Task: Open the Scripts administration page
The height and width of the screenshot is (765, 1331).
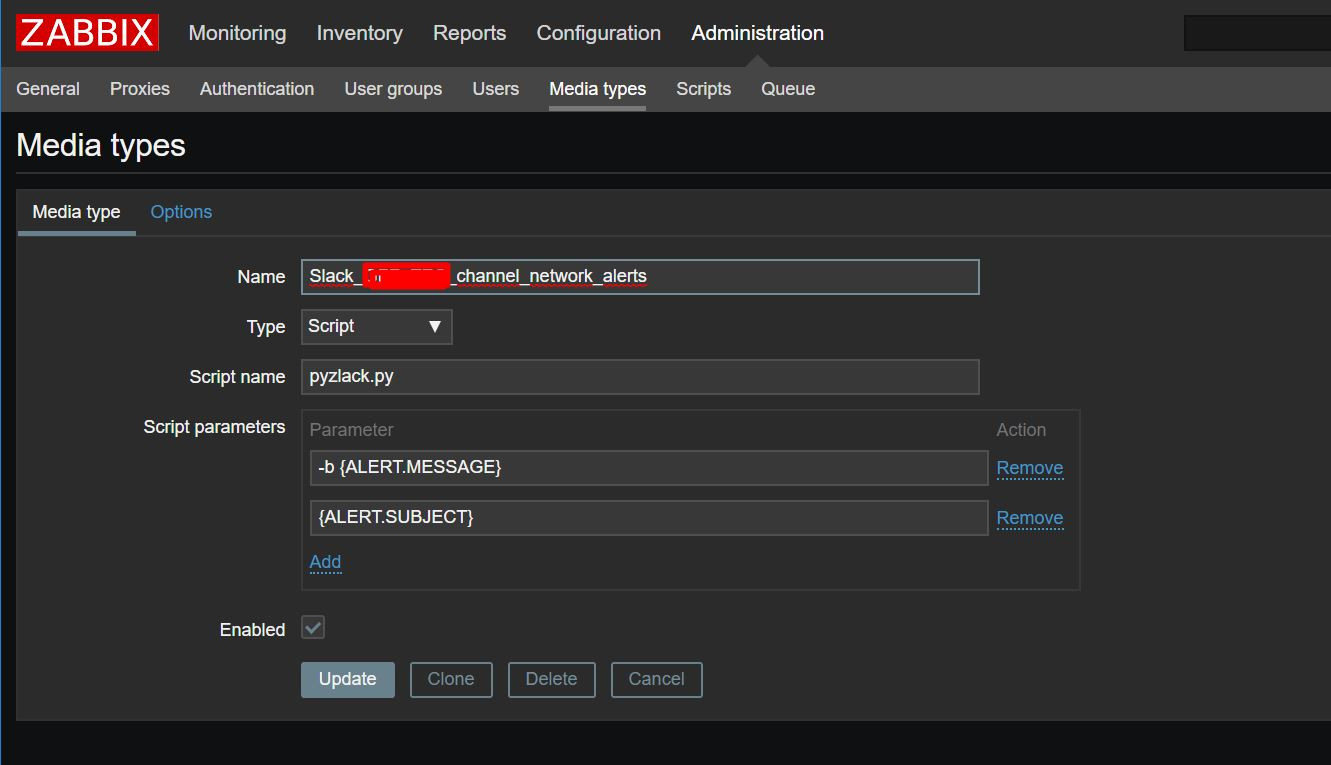Action: coord(703,89)
